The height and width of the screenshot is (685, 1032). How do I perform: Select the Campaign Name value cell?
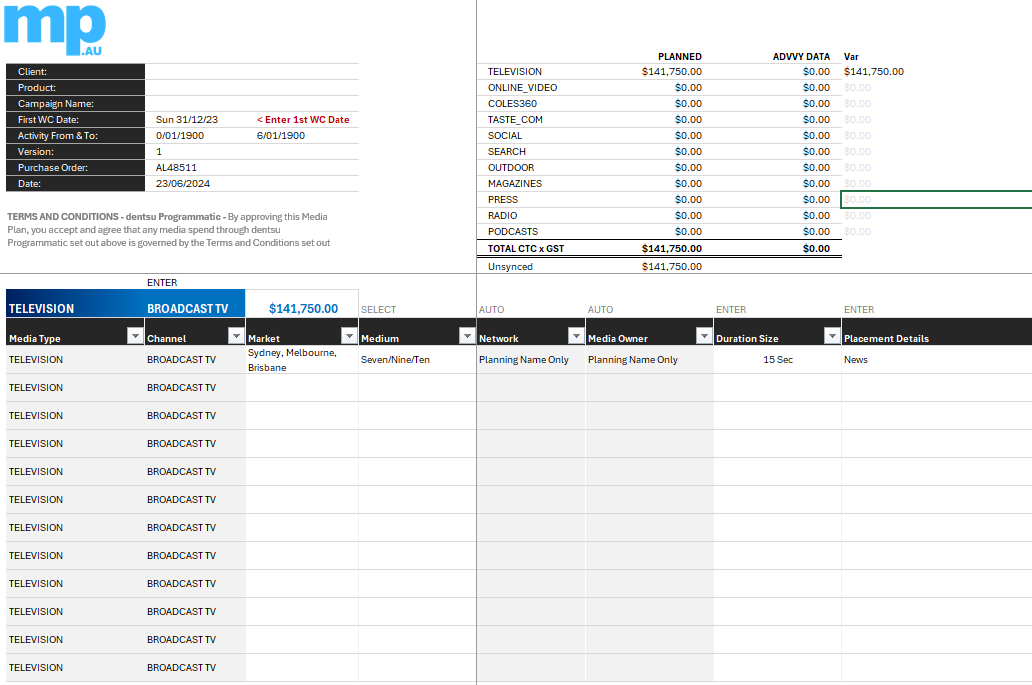coord(251,104)
